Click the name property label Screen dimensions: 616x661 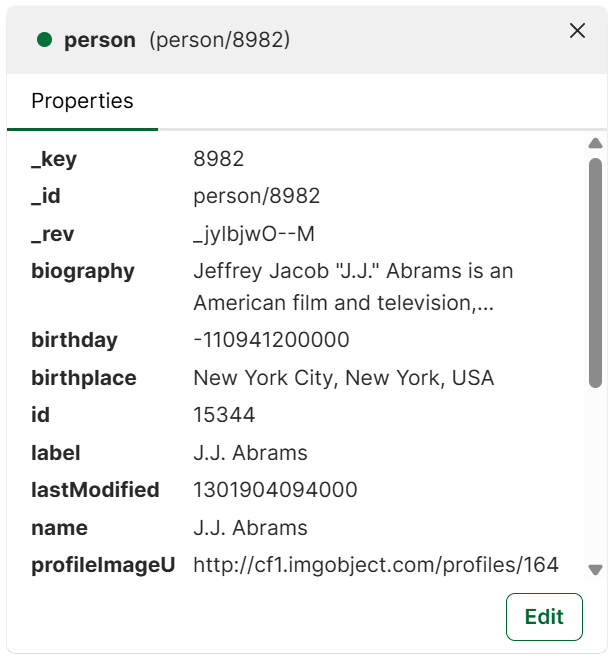tap(59, 529)
